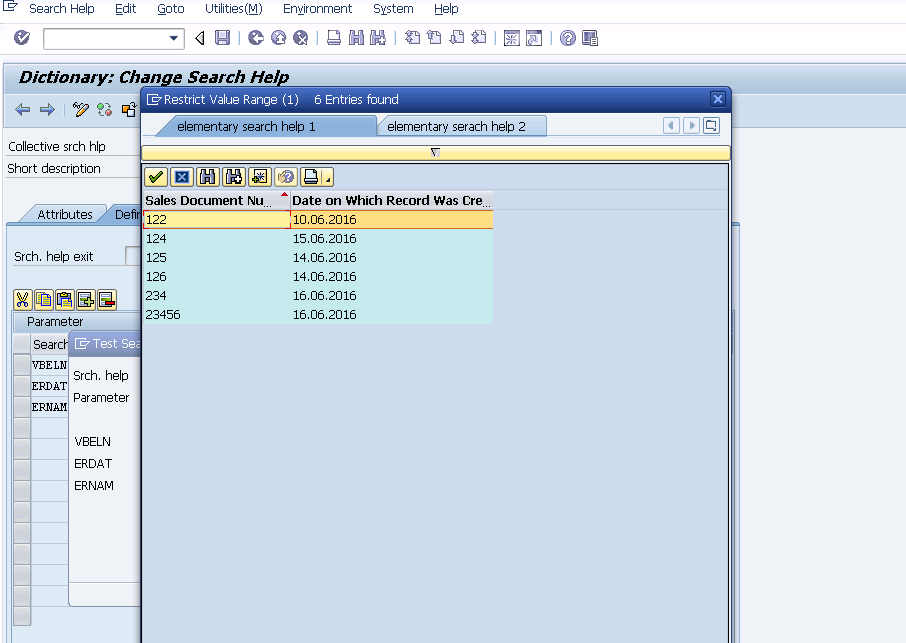Open the Utilities(M) menu

pos(233,9)
